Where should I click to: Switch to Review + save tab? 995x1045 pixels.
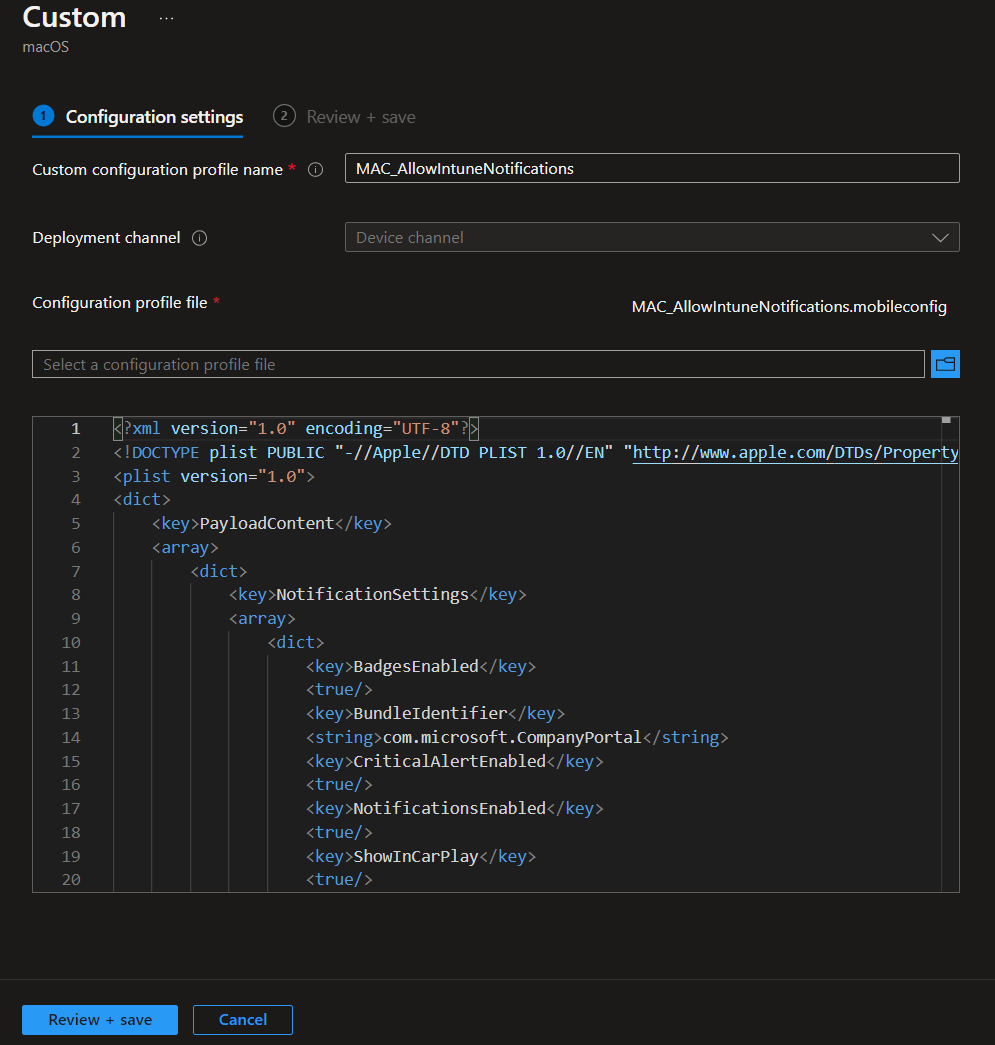344,117
